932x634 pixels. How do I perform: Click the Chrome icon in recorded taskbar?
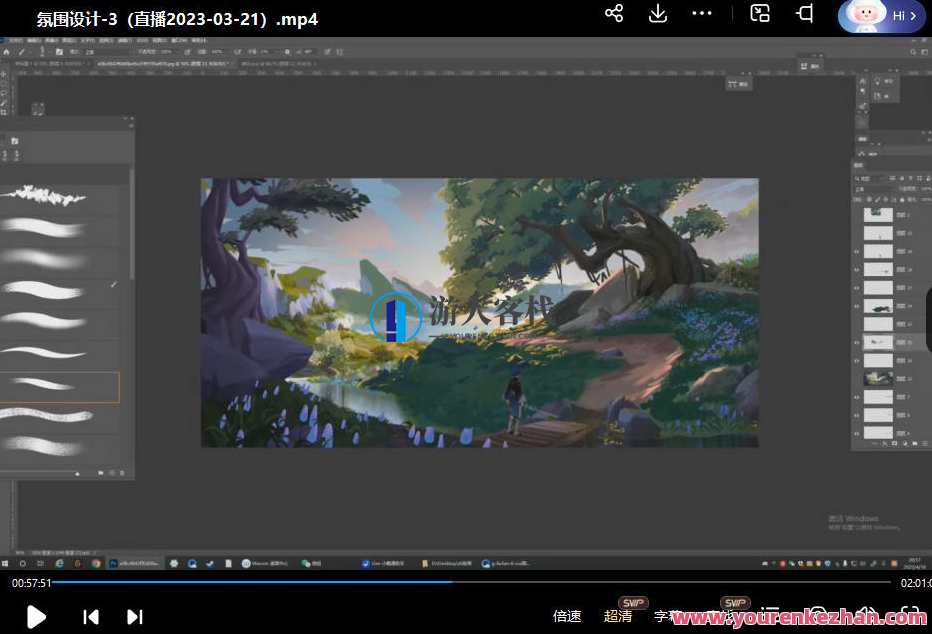[95, 563]
